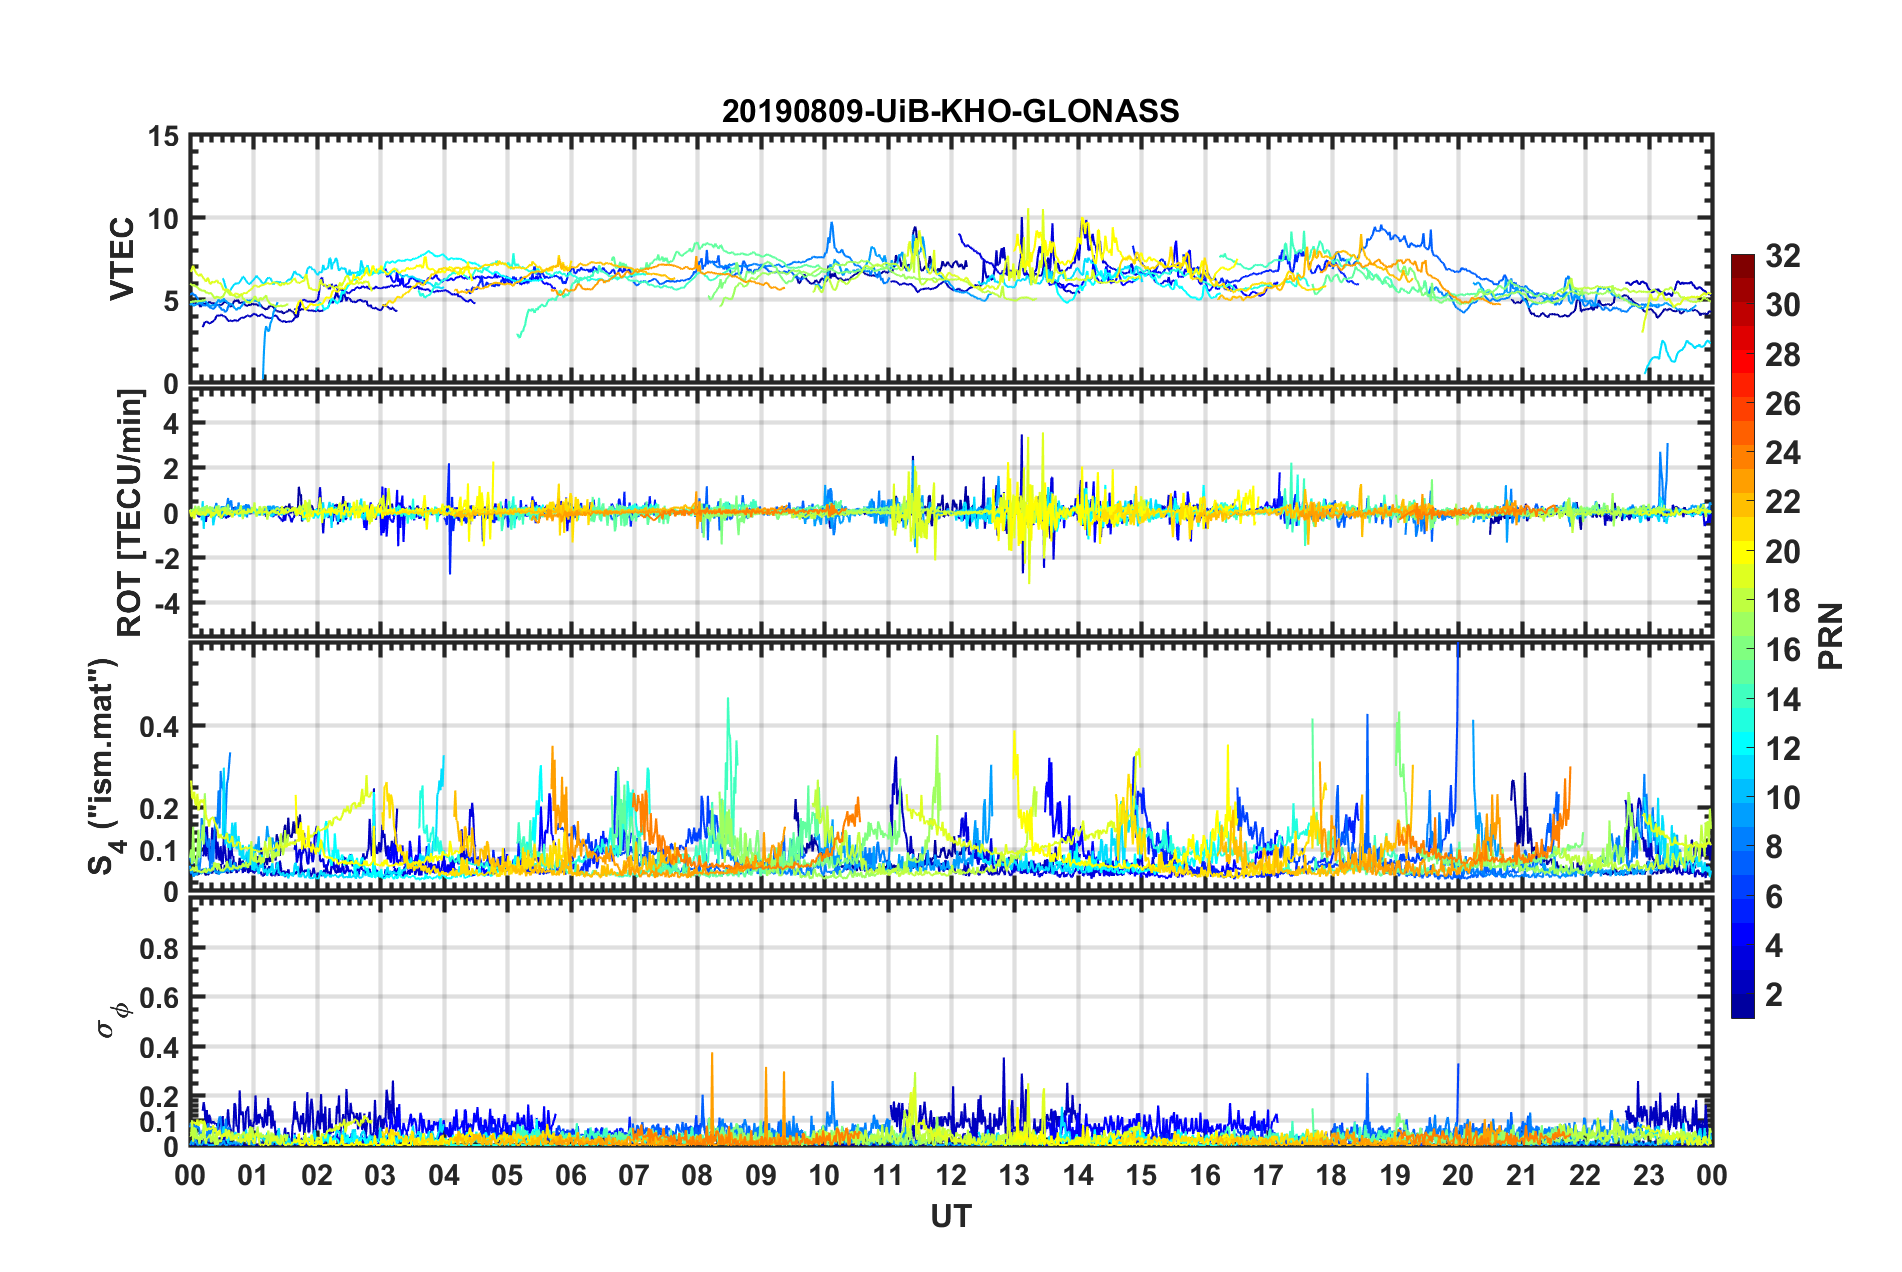Click the UT x-axis label
Viewport: 1902px width, 1272px height.
950,1216
